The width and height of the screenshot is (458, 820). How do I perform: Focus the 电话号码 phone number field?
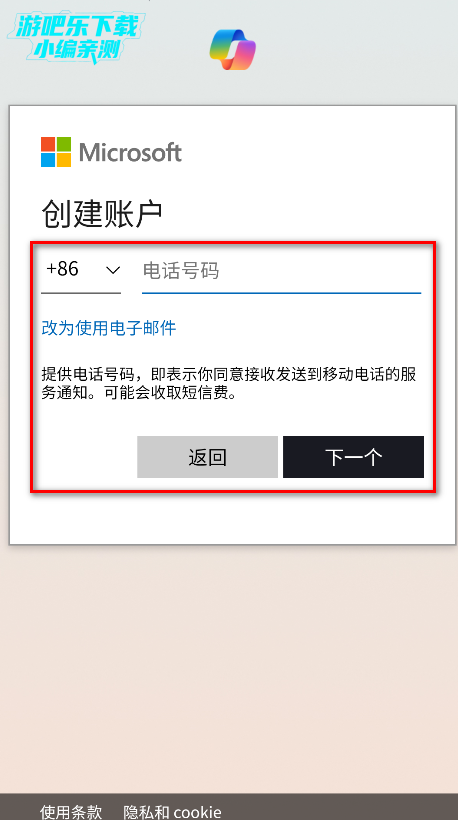[x=281, y=271]
